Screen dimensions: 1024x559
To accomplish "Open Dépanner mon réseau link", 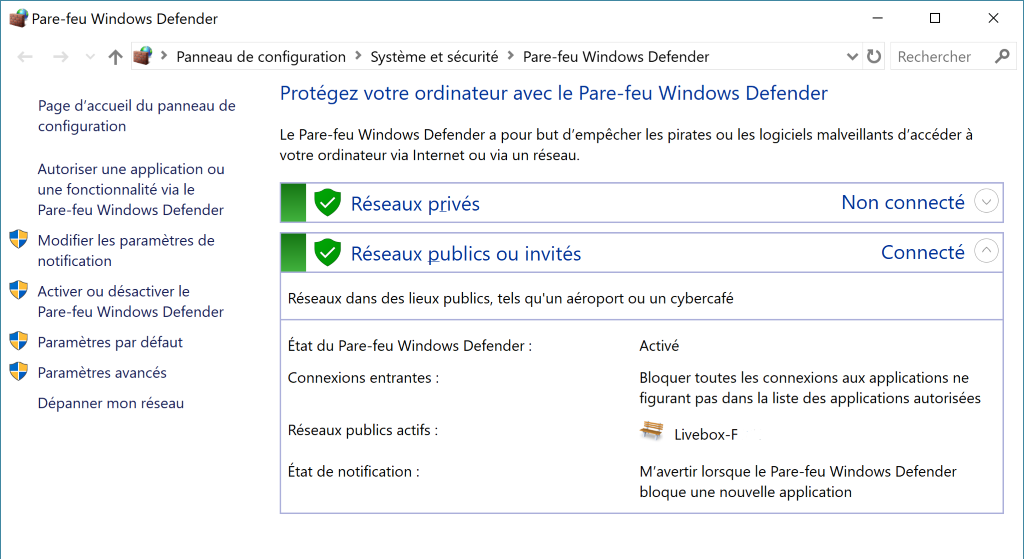I will [x=110, y=404].
